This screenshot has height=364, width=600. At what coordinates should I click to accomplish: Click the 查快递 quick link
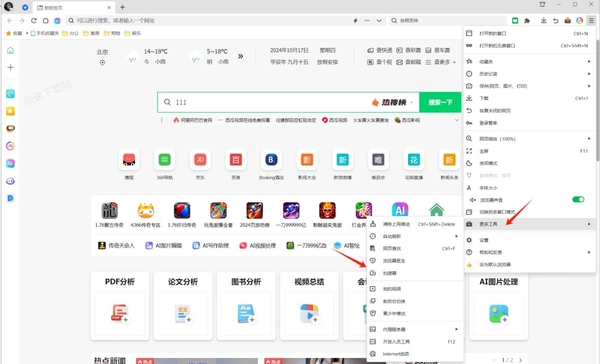[x=380, y=50]
